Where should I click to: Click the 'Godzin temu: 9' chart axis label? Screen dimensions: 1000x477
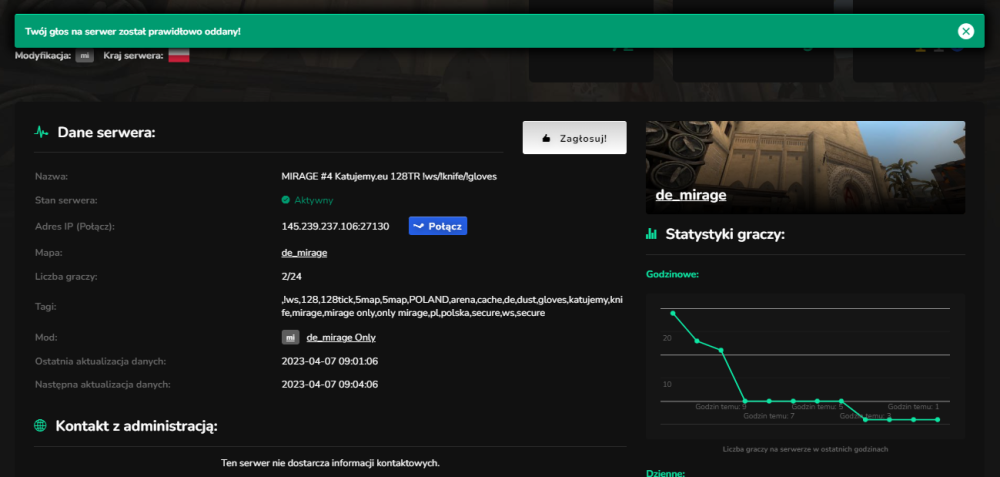(721, 406)
